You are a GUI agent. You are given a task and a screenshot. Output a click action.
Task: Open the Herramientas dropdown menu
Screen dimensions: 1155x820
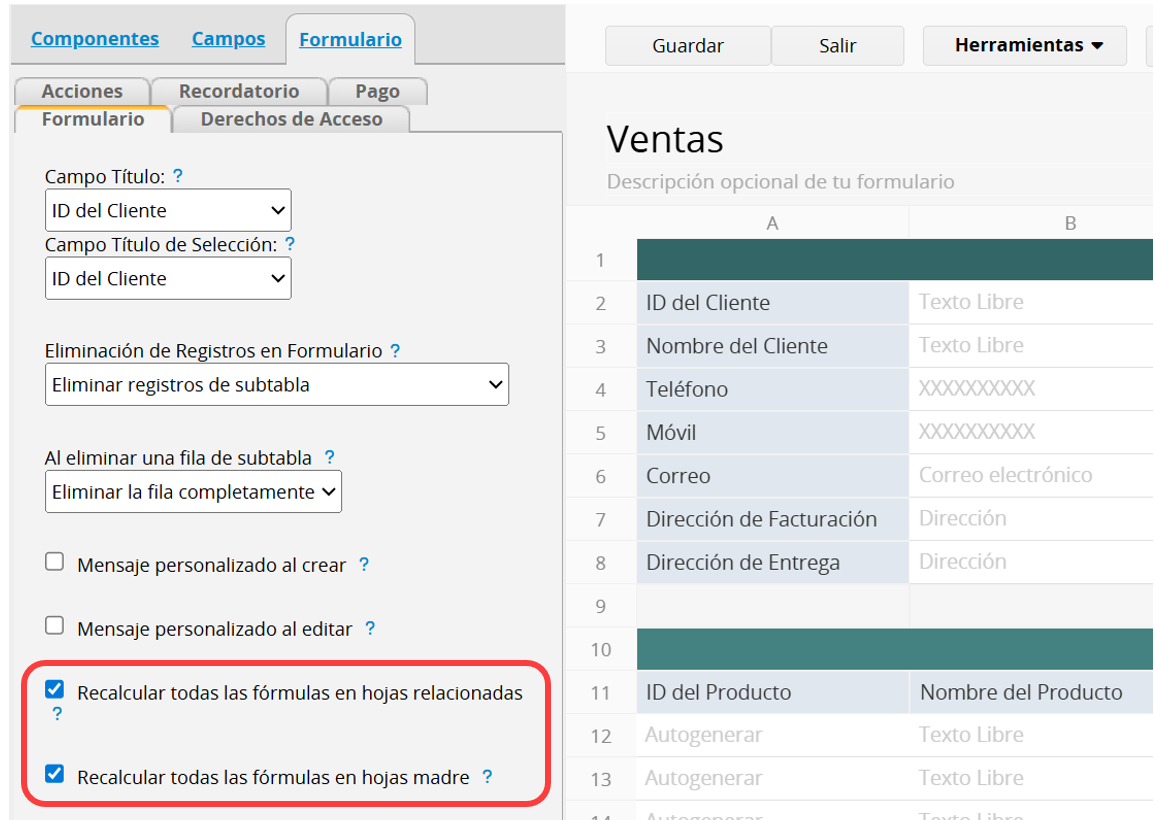(x=1025, y=46)
